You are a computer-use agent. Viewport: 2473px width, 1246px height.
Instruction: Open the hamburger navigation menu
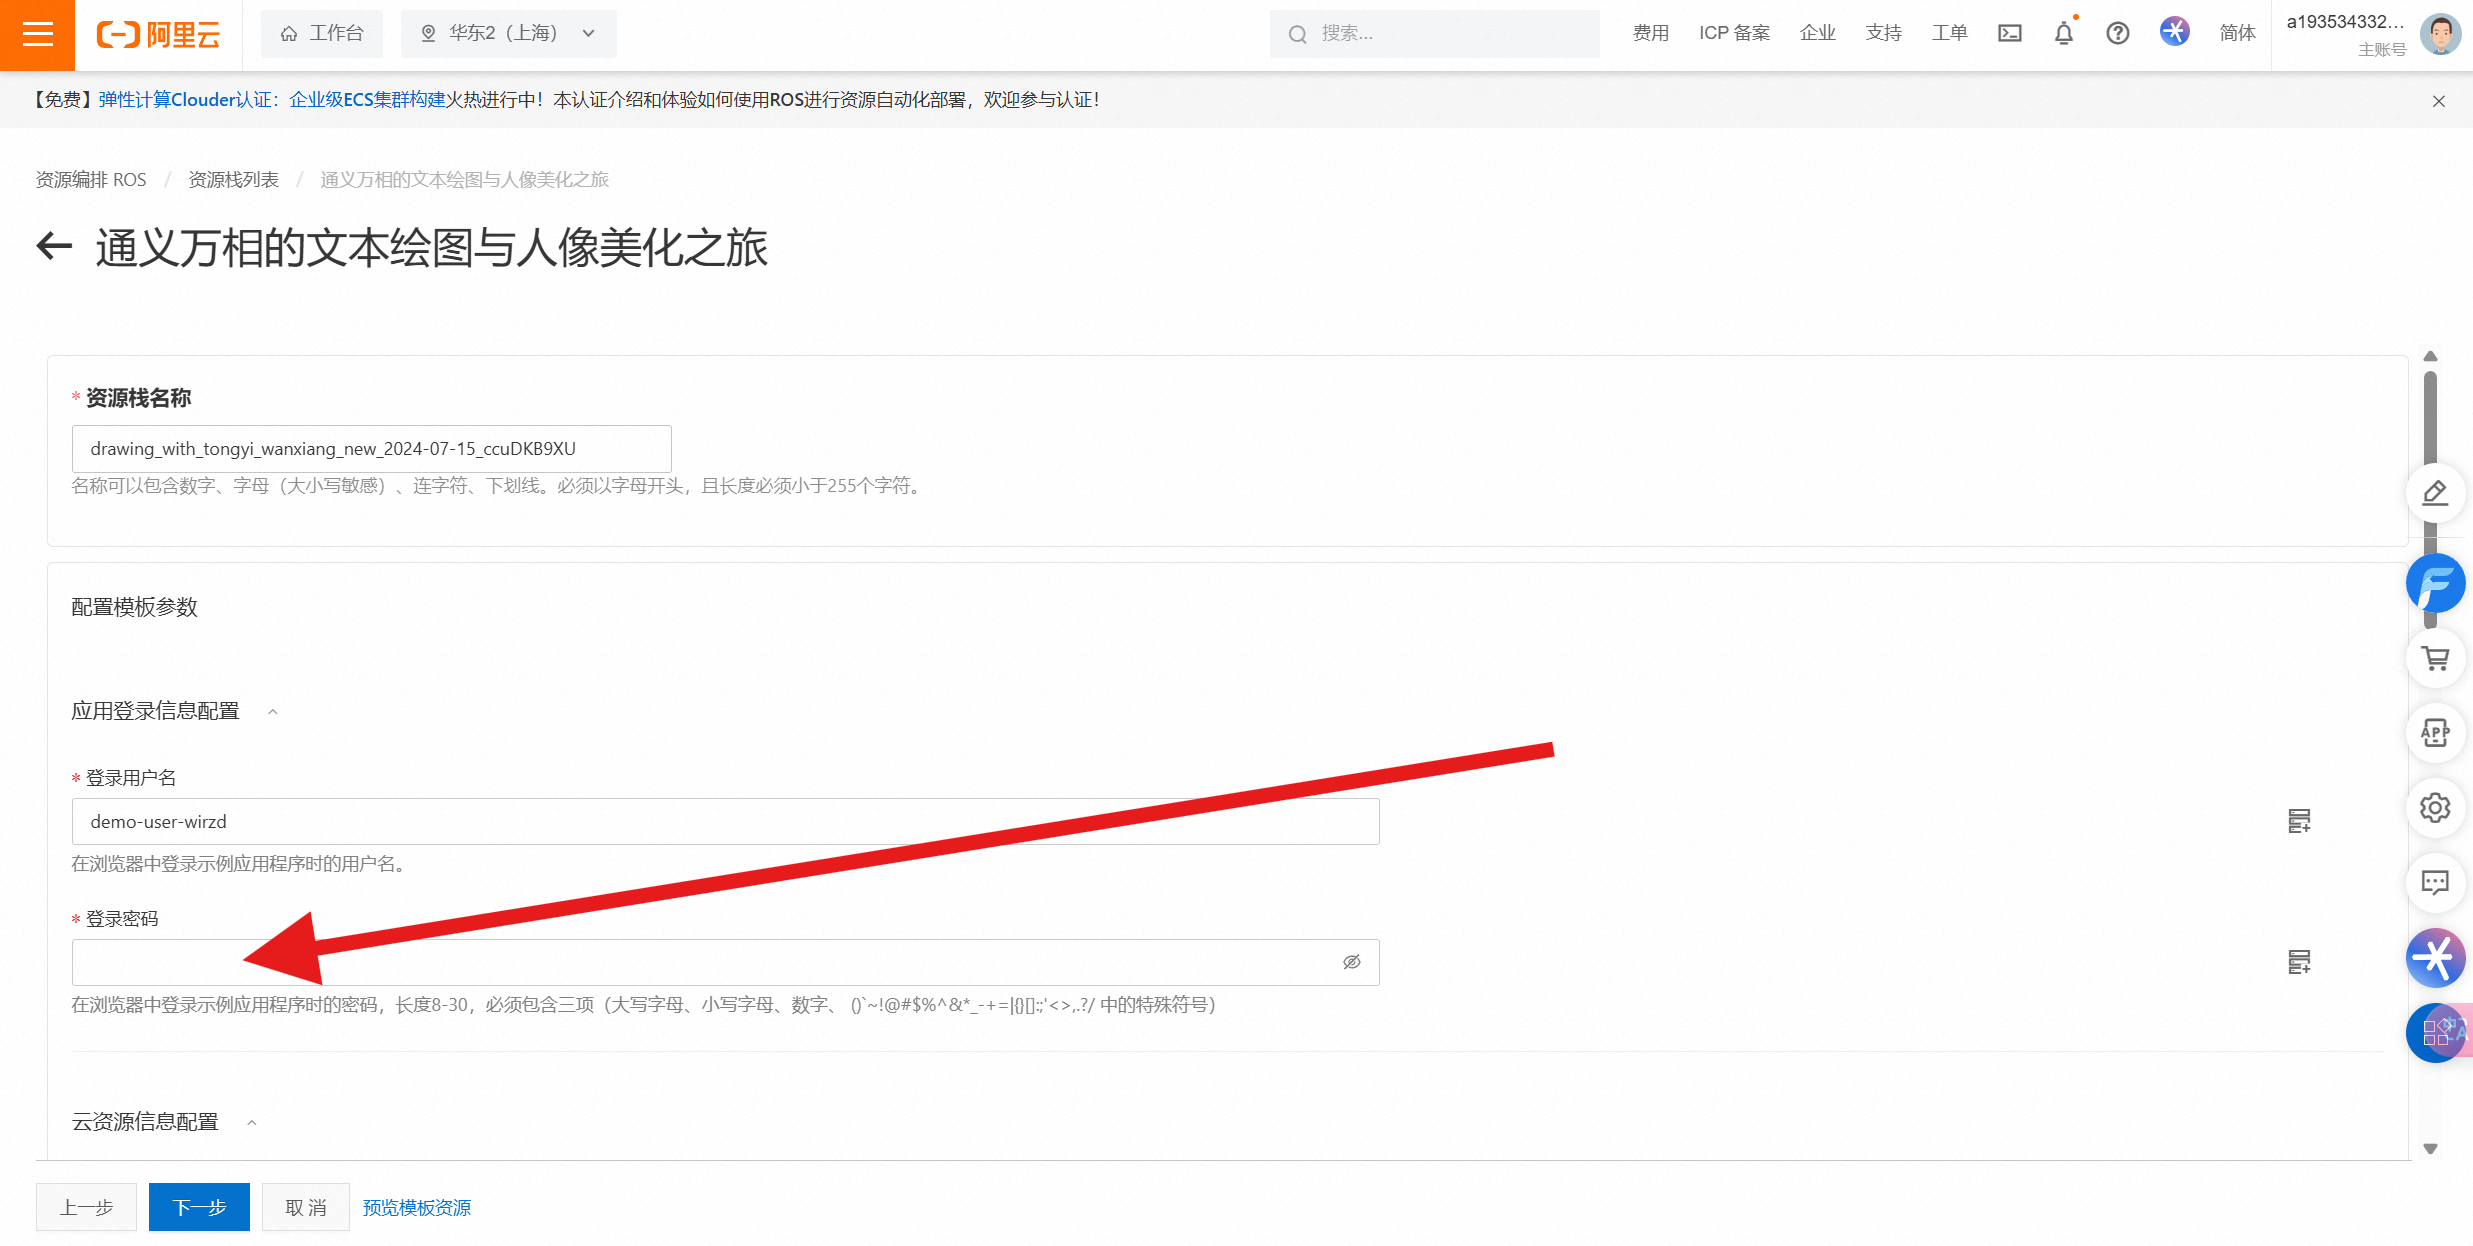coord(37,34)
